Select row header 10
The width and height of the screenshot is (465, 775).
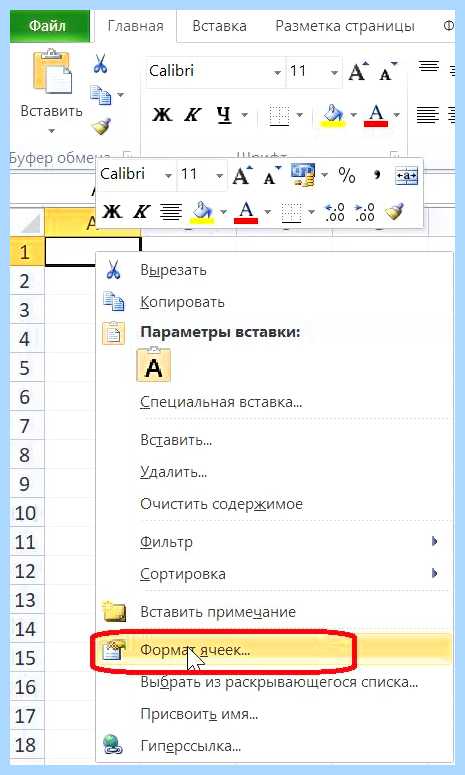(x=27, y=513)
